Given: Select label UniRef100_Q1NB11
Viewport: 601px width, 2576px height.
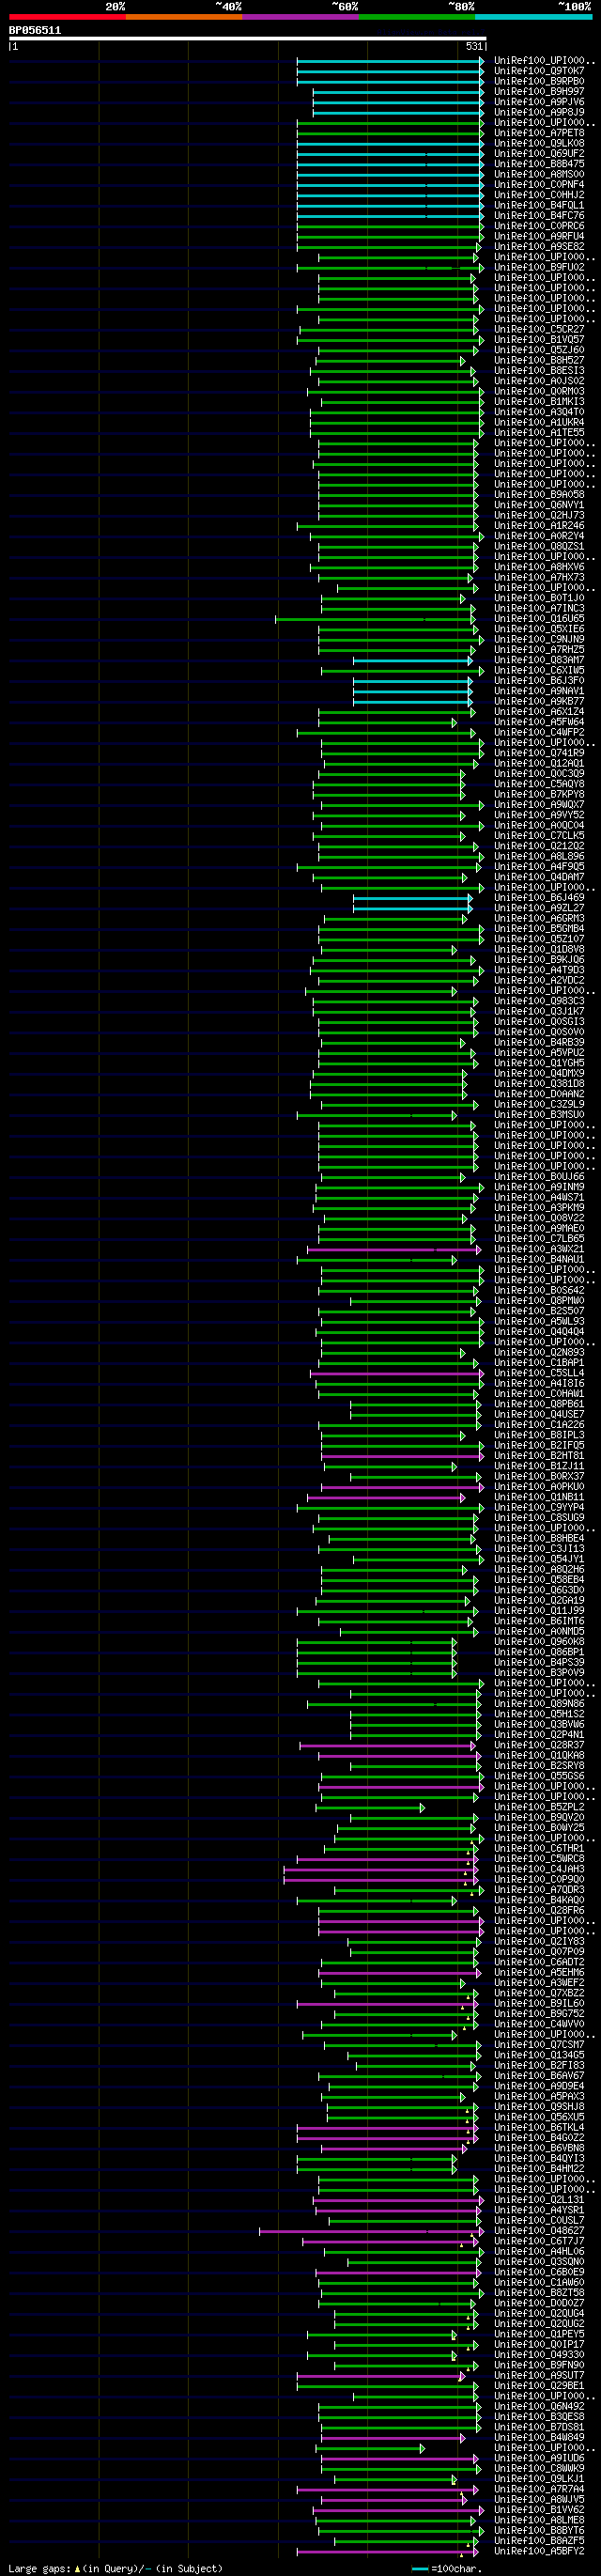Looking at the screenshot, I should (539, 1497).
